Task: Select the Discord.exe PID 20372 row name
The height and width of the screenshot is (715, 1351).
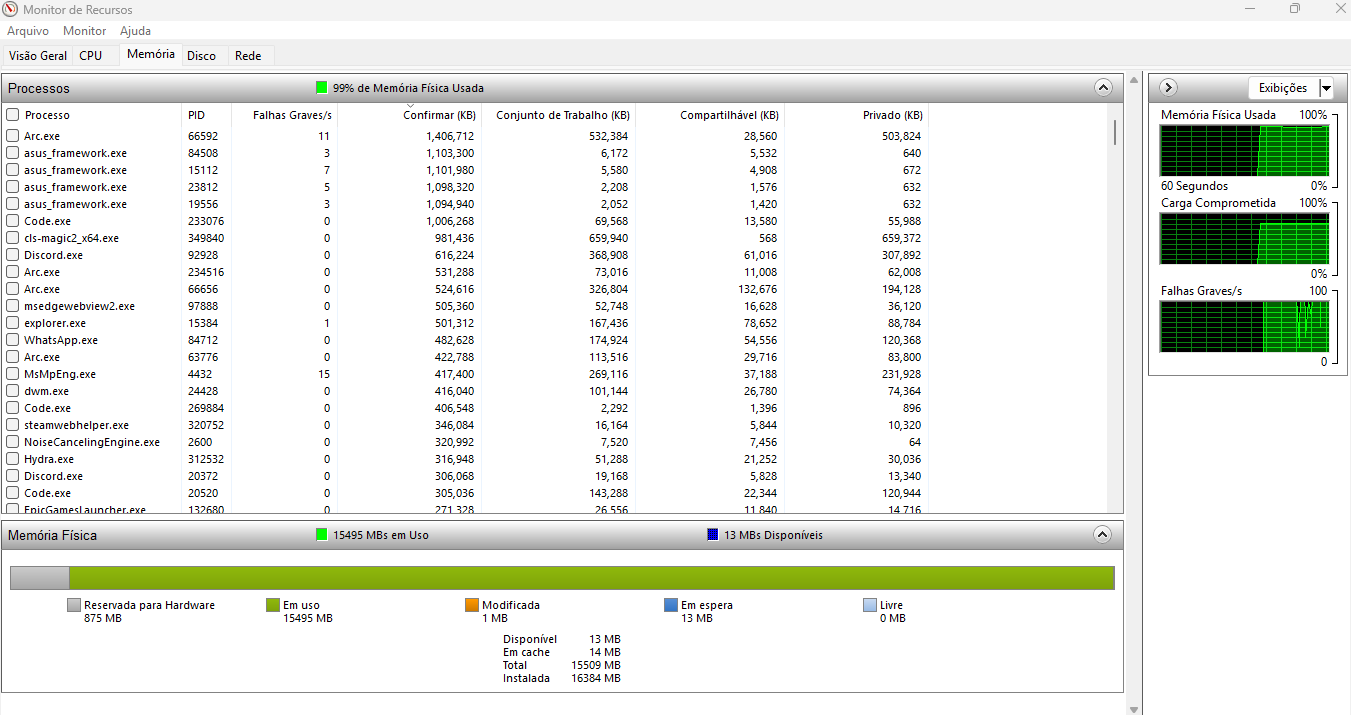Action: [x=53, y=476]
